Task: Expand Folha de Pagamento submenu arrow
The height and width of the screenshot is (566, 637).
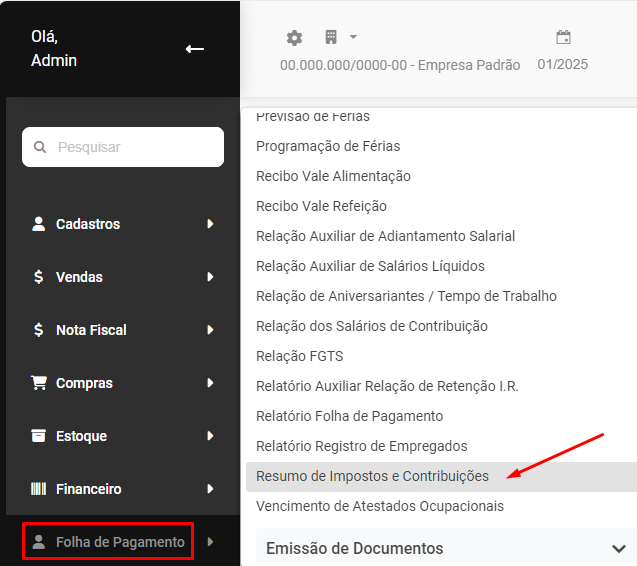Action: [x=210, y=542]
